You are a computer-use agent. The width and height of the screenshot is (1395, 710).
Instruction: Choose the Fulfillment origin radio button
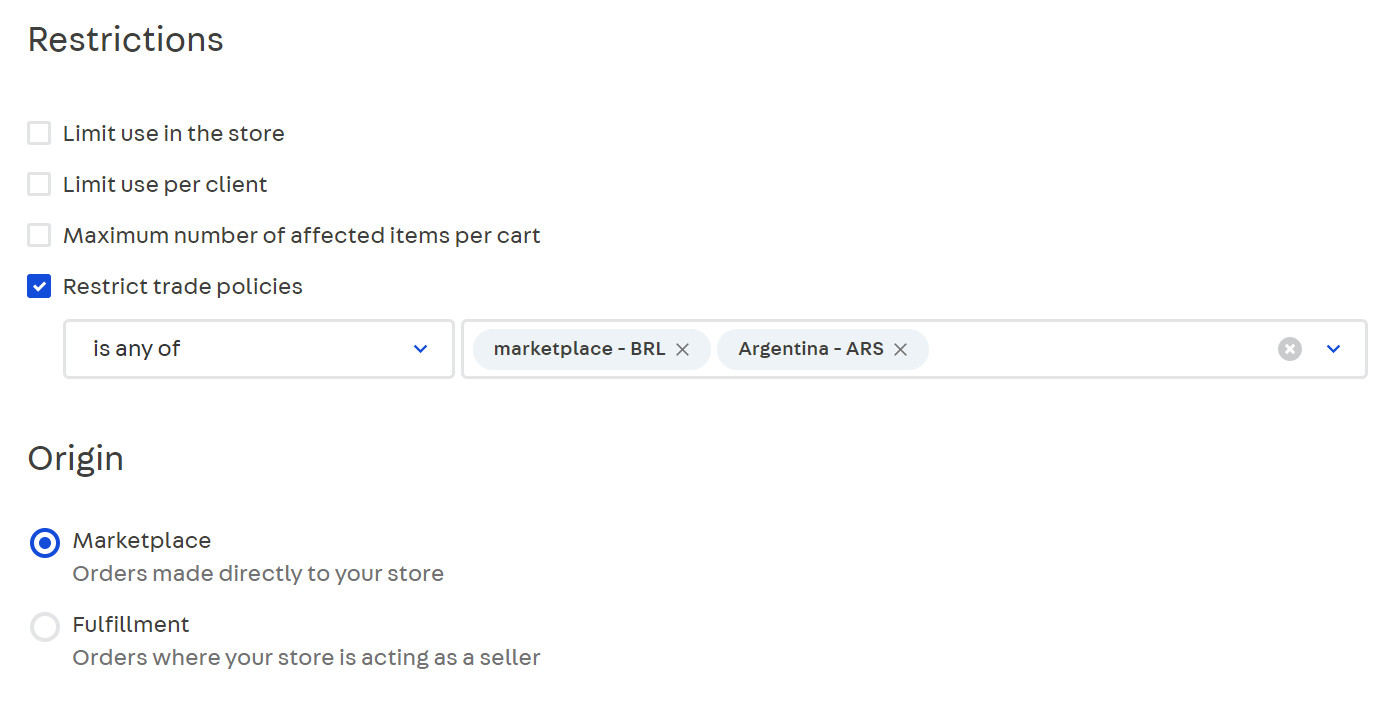(45, 627)
